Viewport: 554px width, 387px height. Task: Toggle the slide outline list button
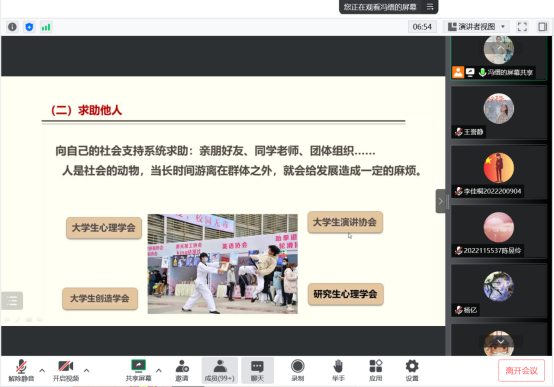coord(12,301)
